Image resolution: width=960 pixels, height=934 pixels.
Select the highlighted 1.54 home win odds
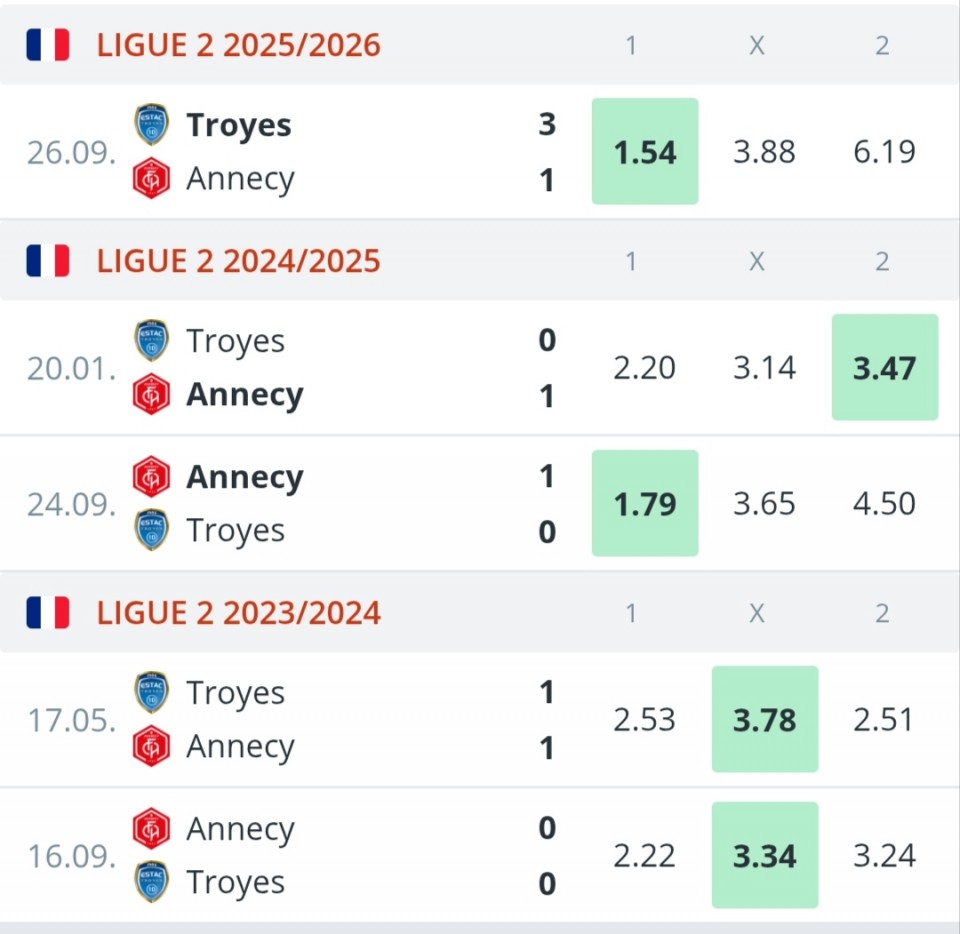click(645, 152)
